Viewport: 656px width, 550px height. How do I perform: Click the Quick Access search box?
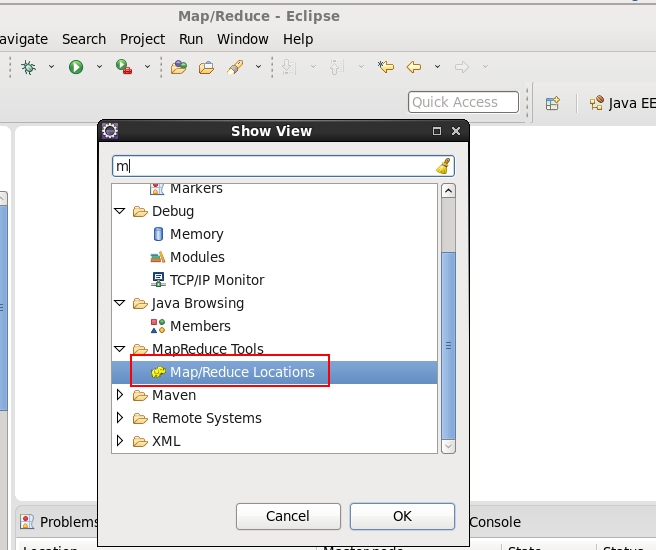click(x=463, y=102)
